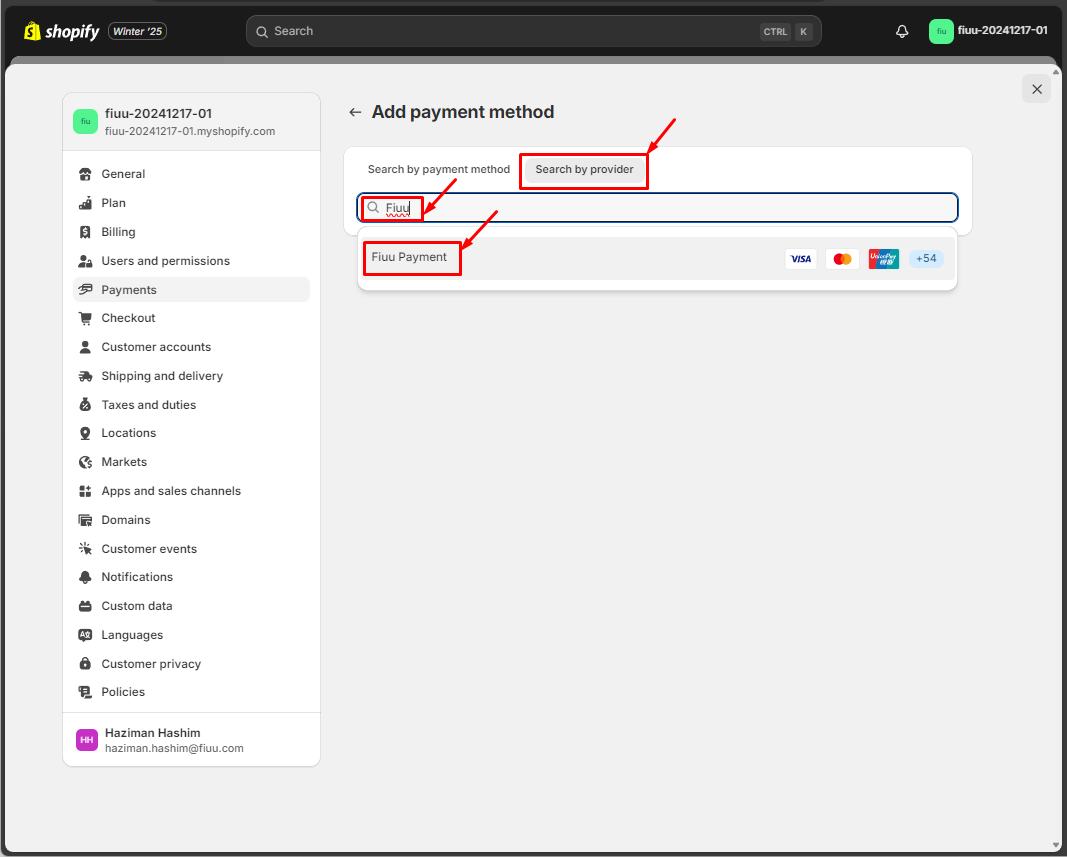Open Markets settings
1067x857 pixels.
(x=191, y=462)
